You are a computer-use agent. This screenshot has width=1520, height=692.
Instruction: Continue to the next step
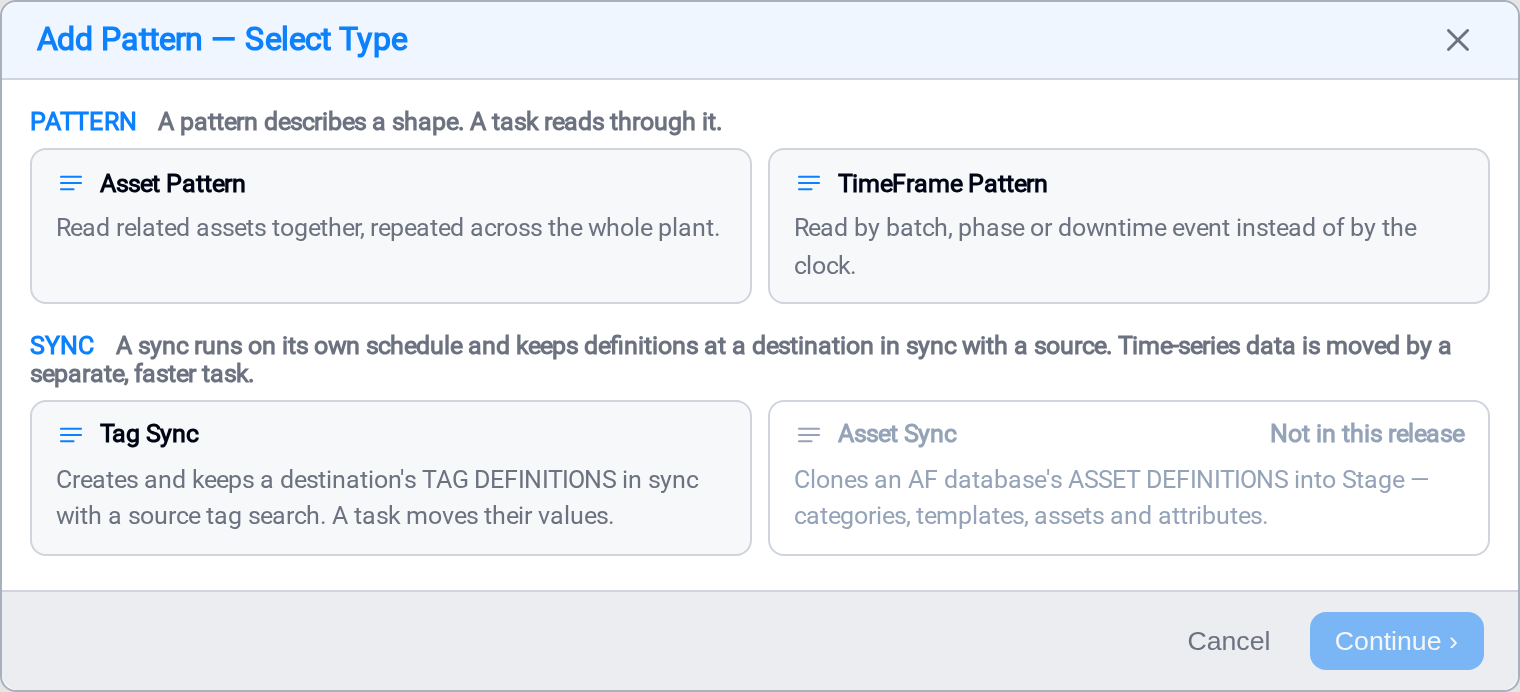[1397, 641]
